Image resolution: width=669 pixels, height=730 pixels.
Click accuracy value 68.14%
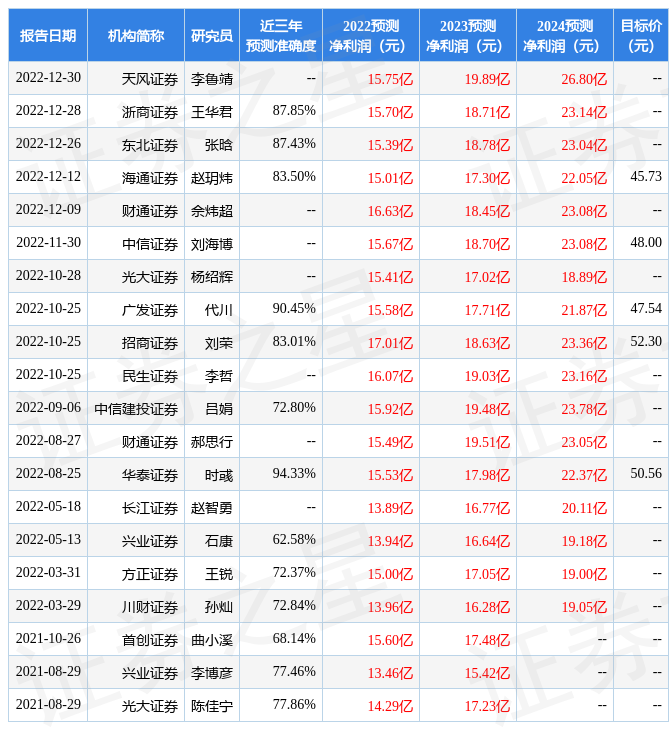294,638
